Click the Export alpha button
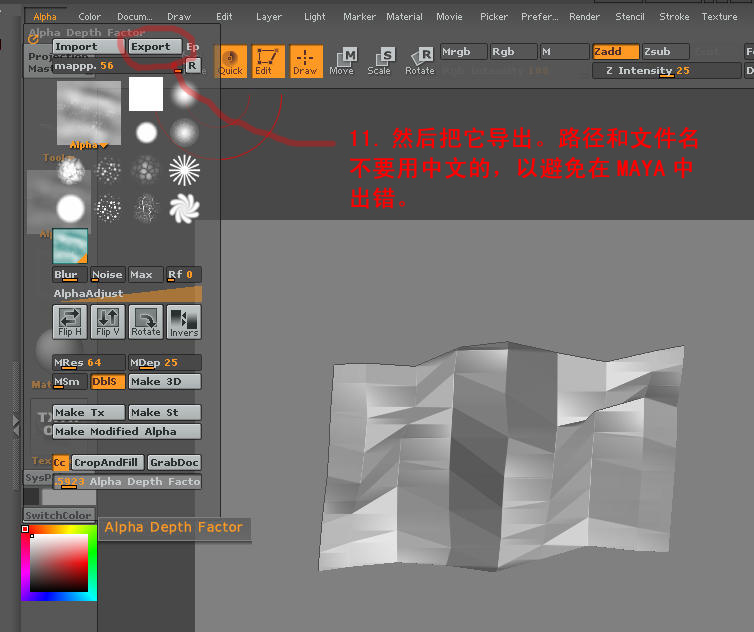 (155, 47)
